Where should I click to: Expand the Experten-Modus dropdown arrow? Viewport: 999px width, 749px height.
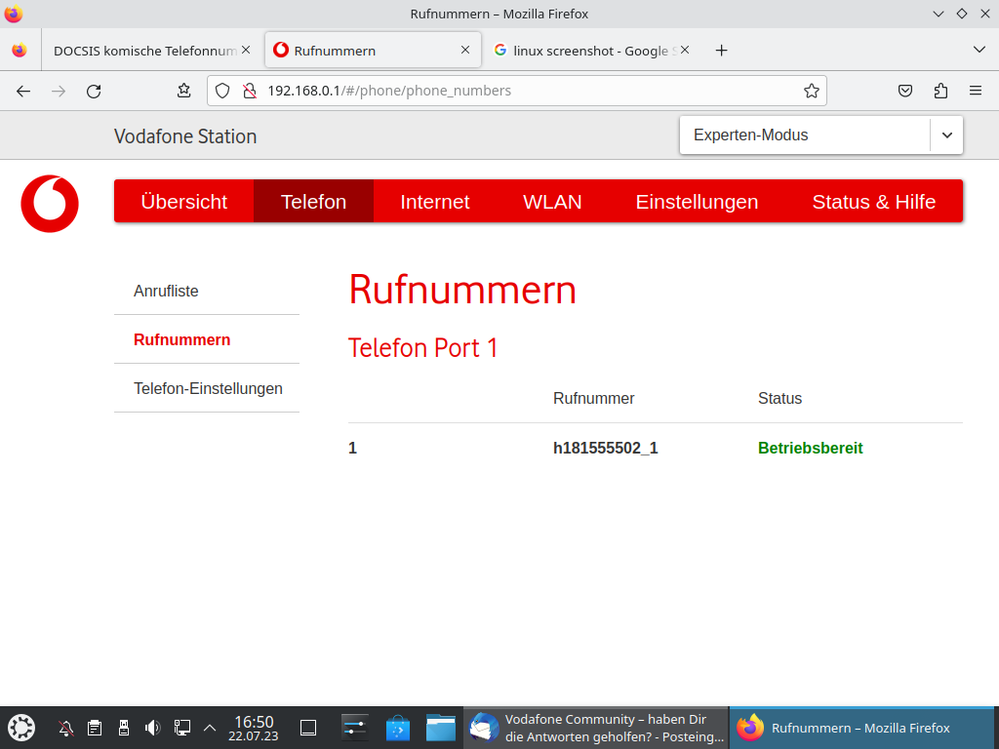[x=947, y=135]
